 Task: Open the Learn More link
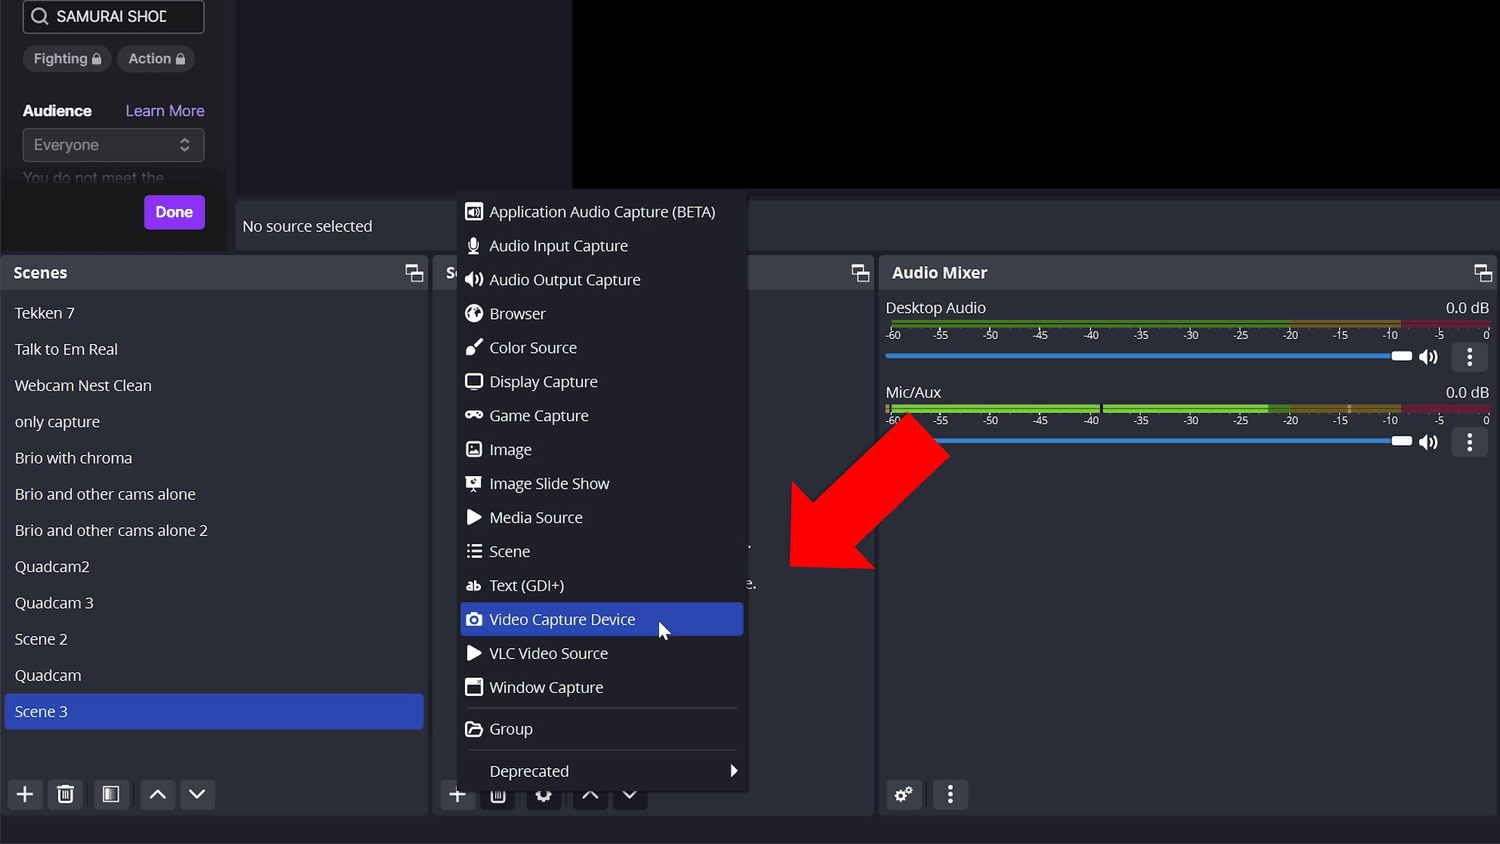click(164, 110)
